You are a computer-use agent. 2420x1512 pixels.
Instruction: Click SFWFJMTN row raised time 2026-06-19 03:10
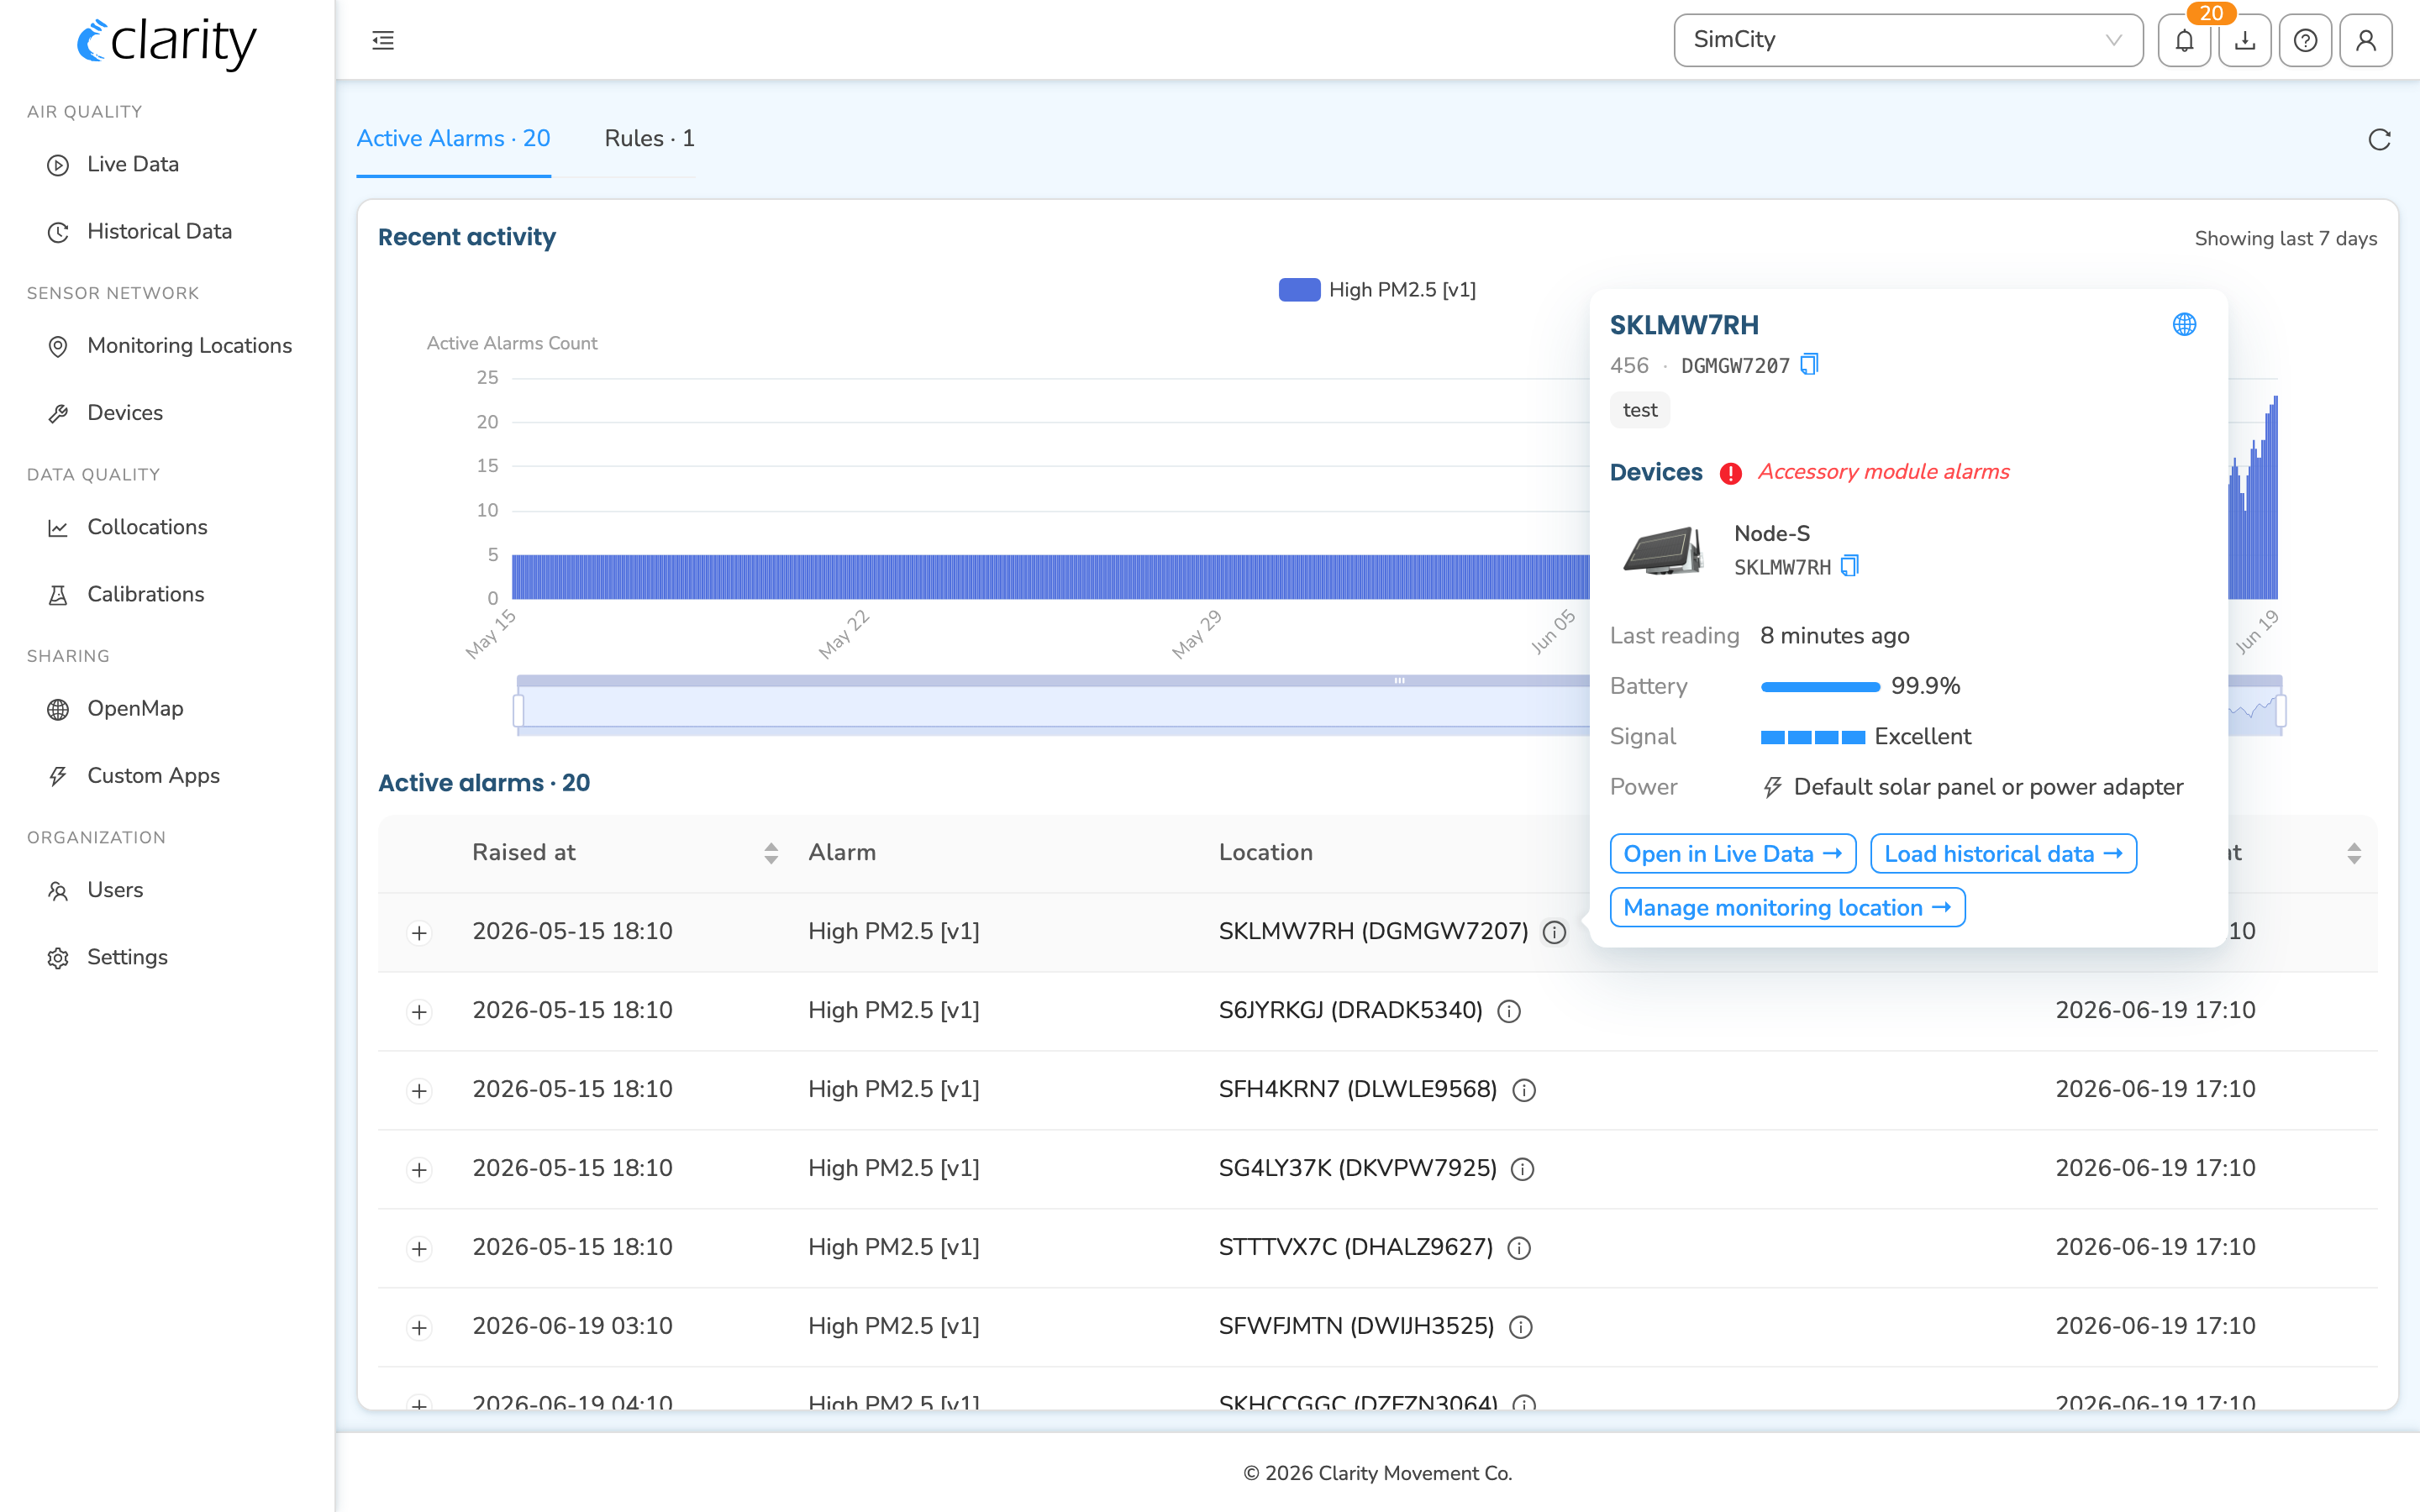[x=572, y=1327]
